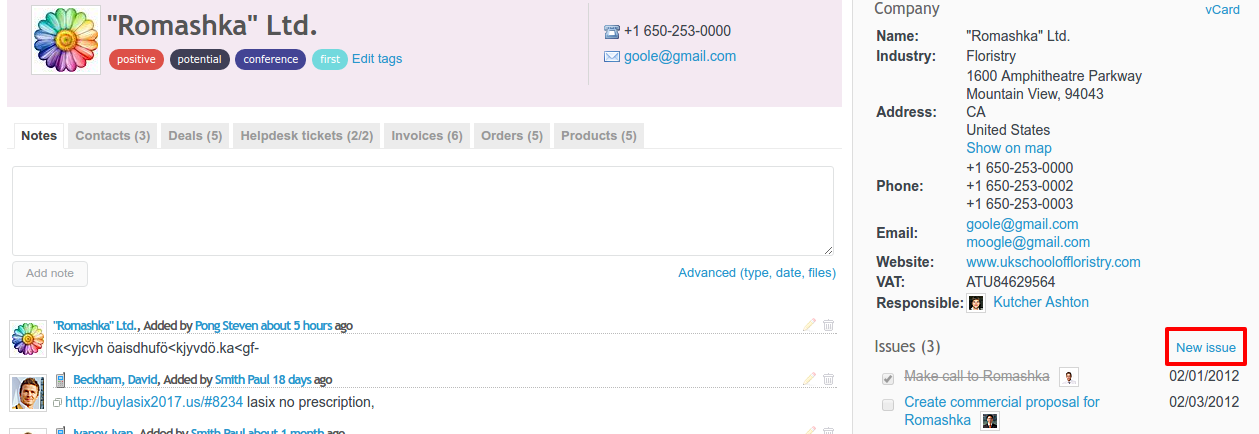Expand Advanced (type, date, files) options

point(757,273)
